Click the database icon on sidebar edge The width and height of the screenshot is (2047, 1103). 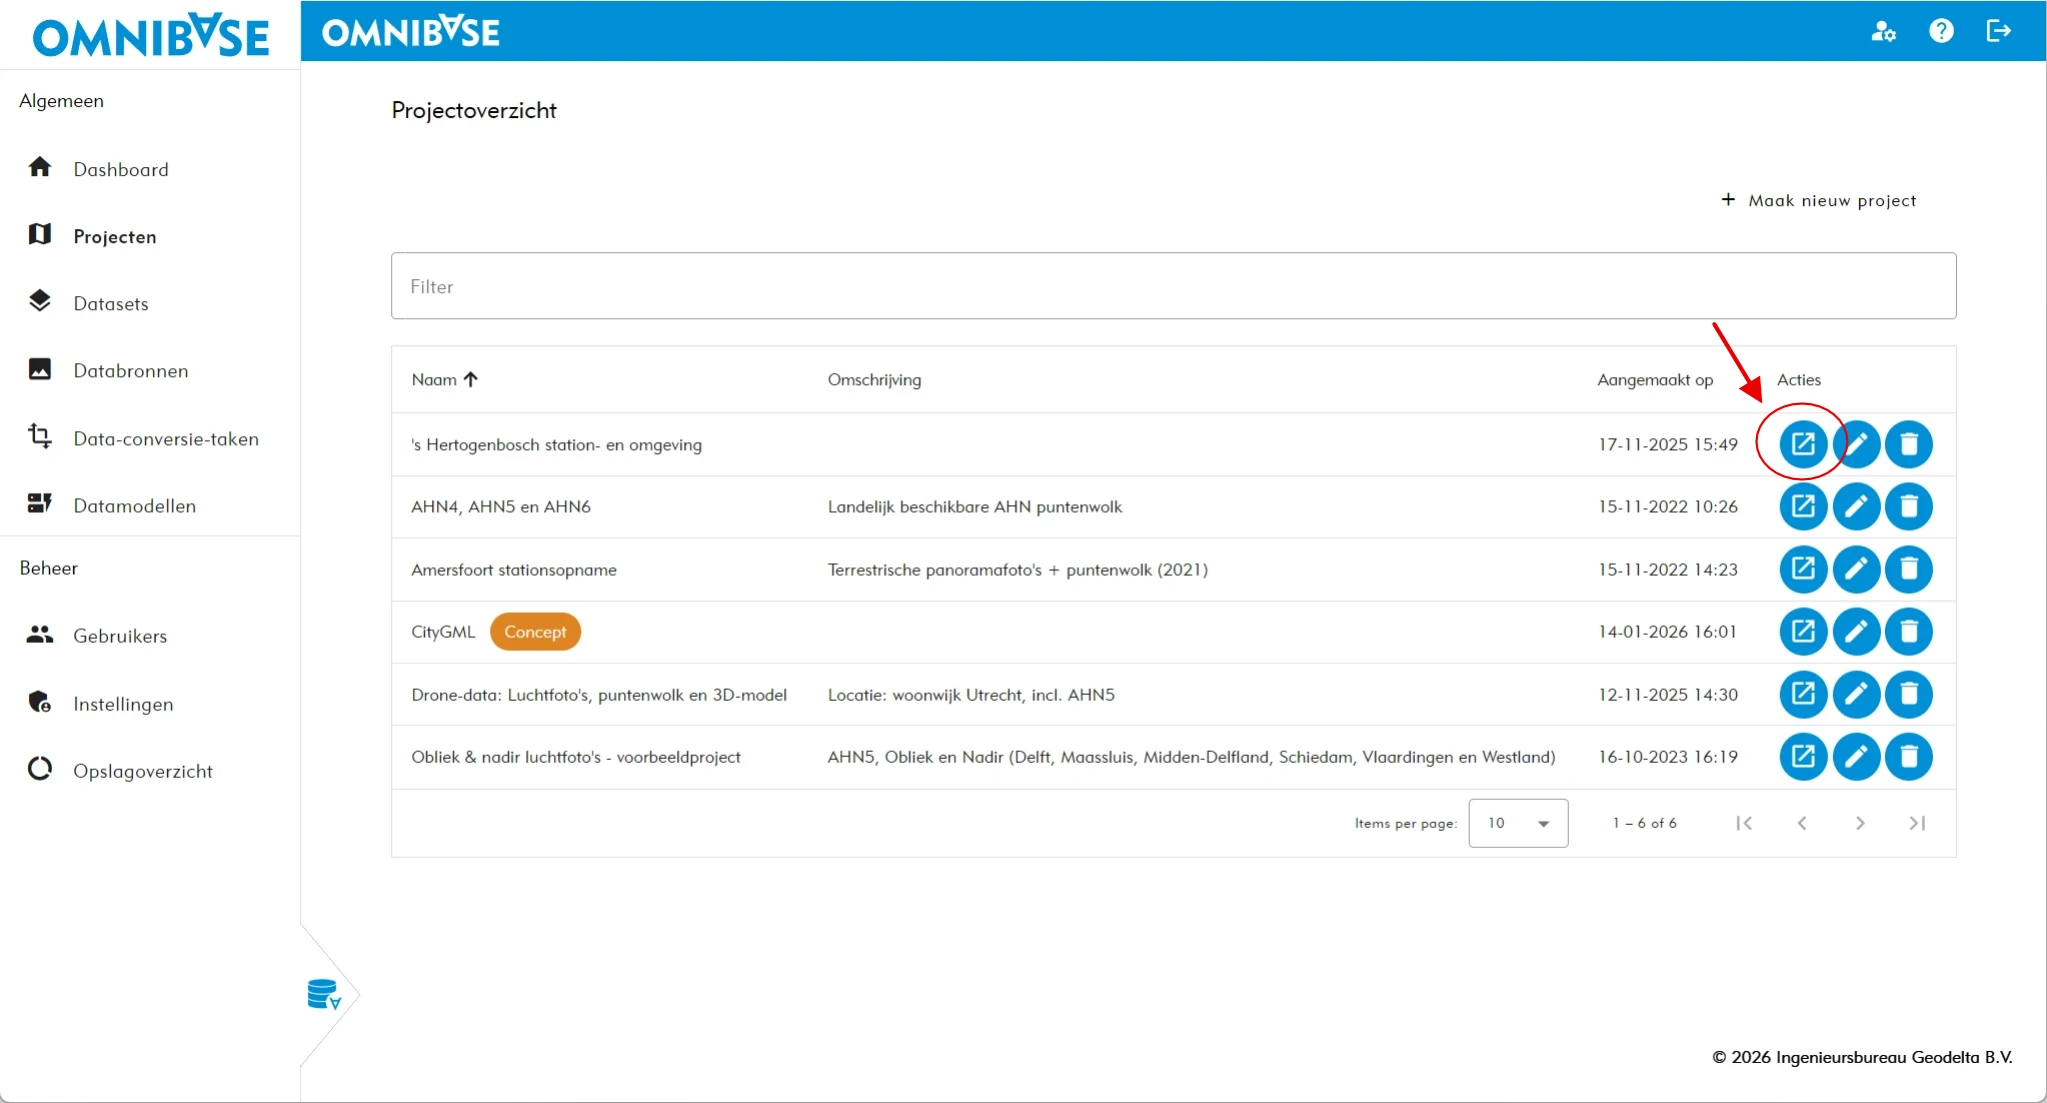[324, 995]
